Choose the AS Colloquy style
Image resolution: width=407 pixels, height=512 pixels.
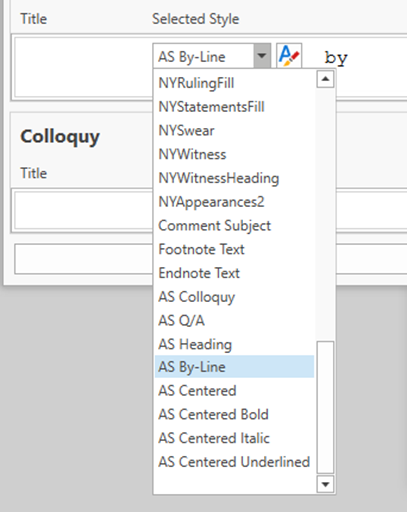235,297
